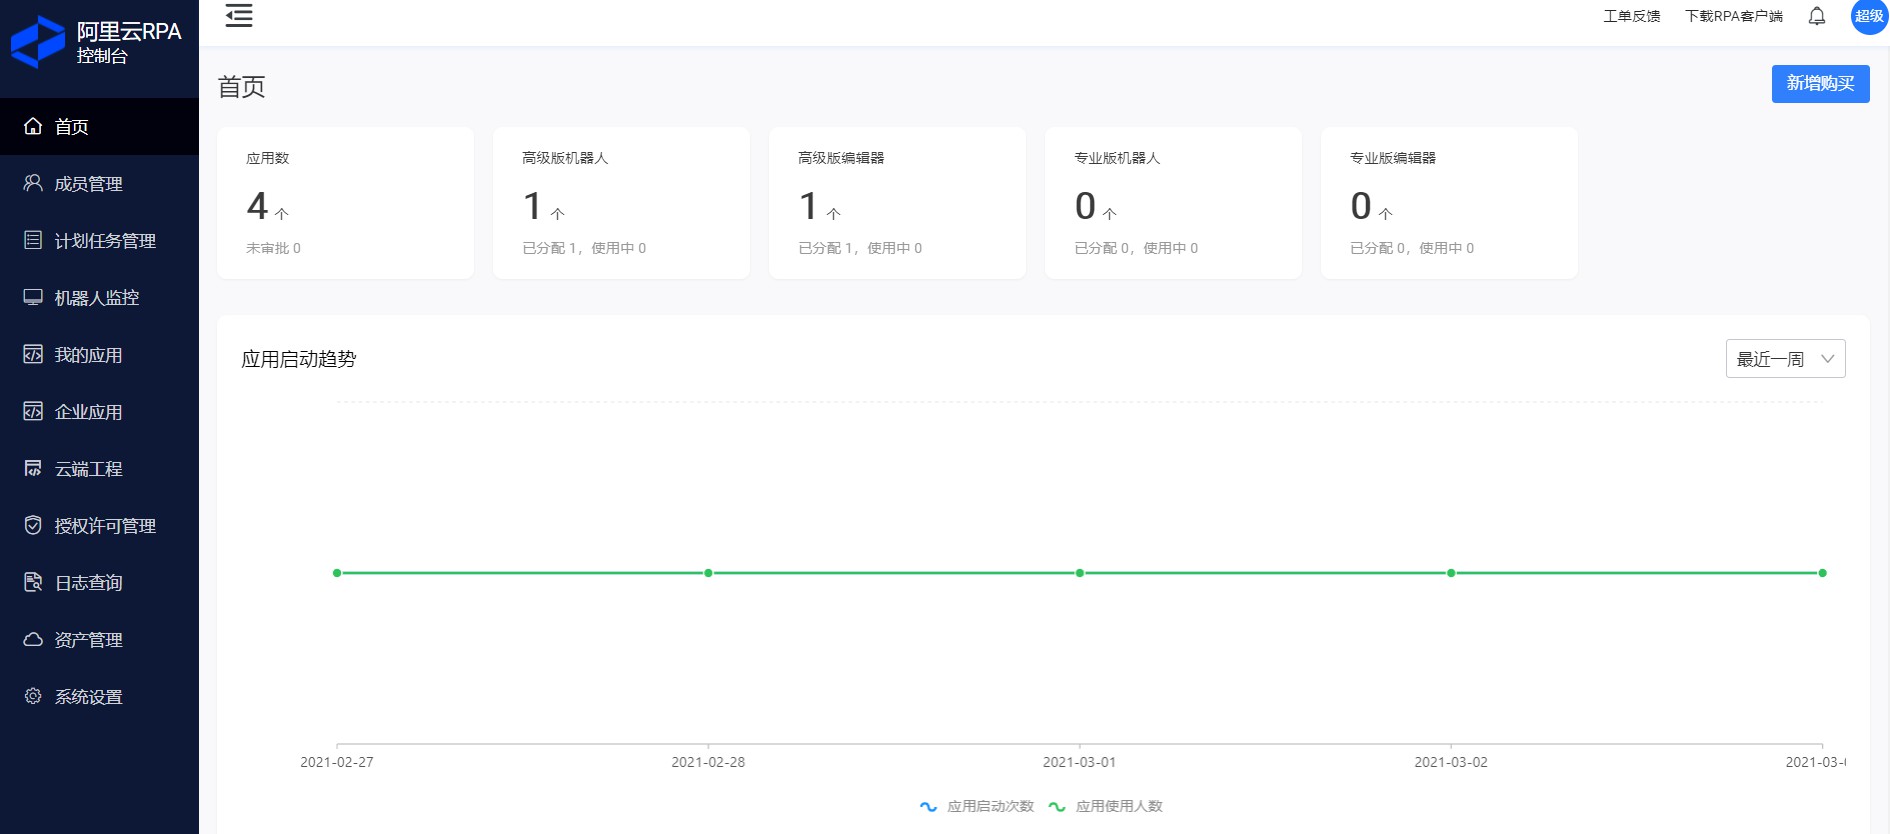The image size is (1890, 834).
Task: Toggle the 应用使用人数 legend series icon
Action: point(1057,806)
